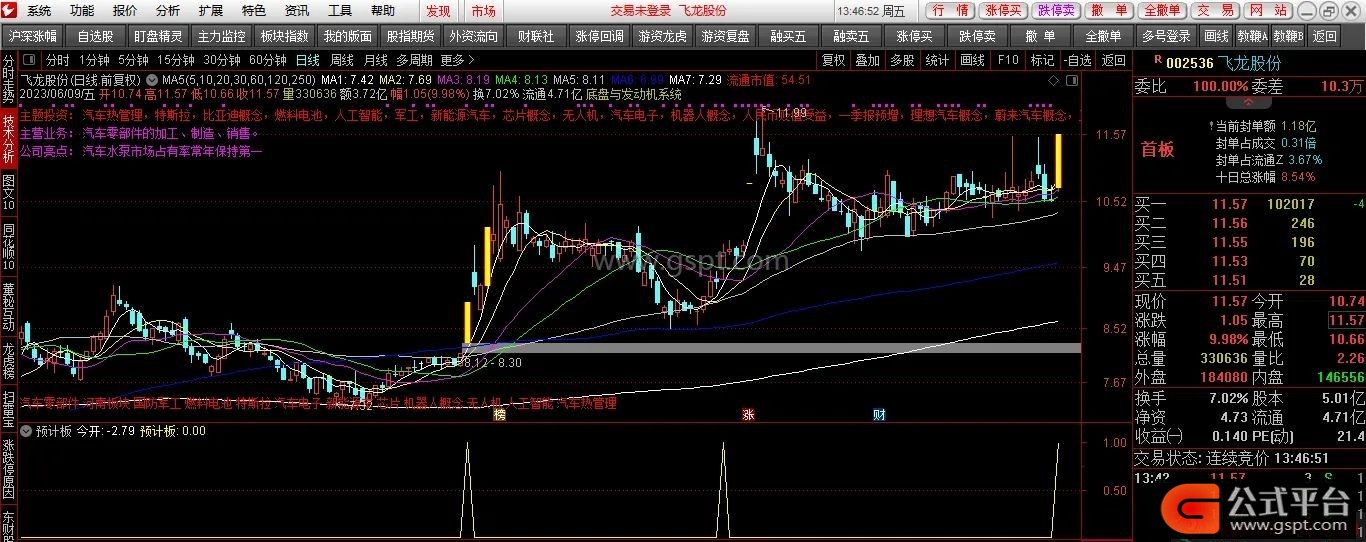1366x542 pixels.
Task: Click 复权 on the chart toolbar
Action: click(x=834, y=60)
